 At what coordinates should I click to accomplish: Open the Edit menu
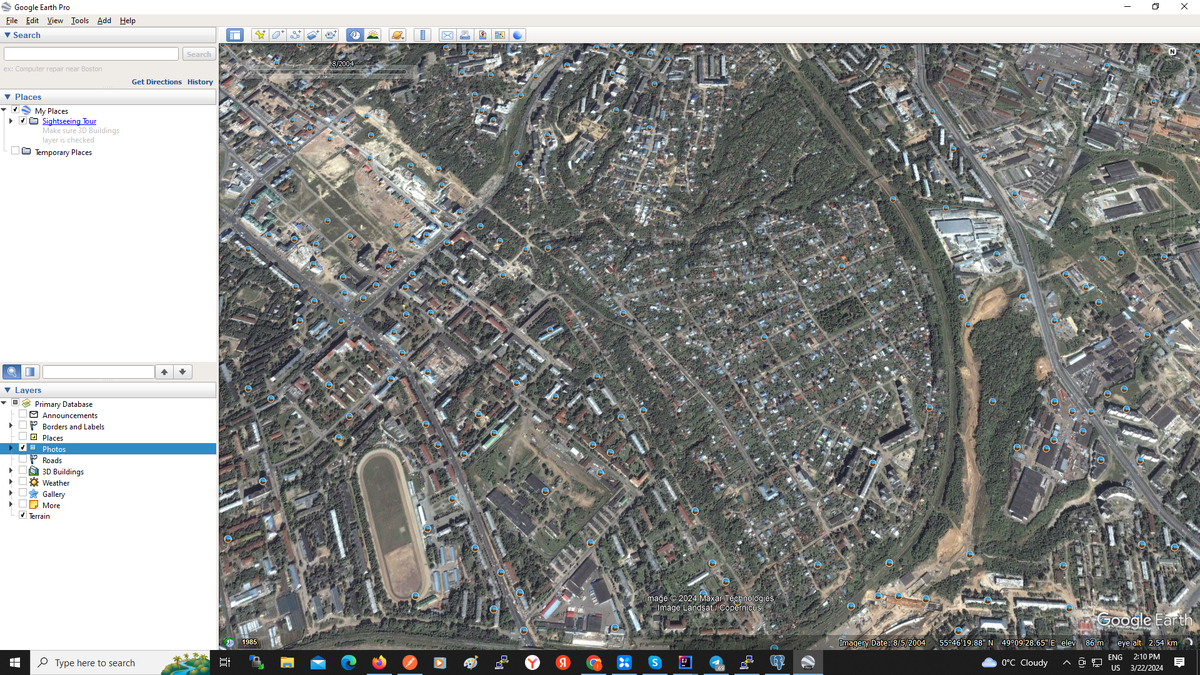[33, 20]
